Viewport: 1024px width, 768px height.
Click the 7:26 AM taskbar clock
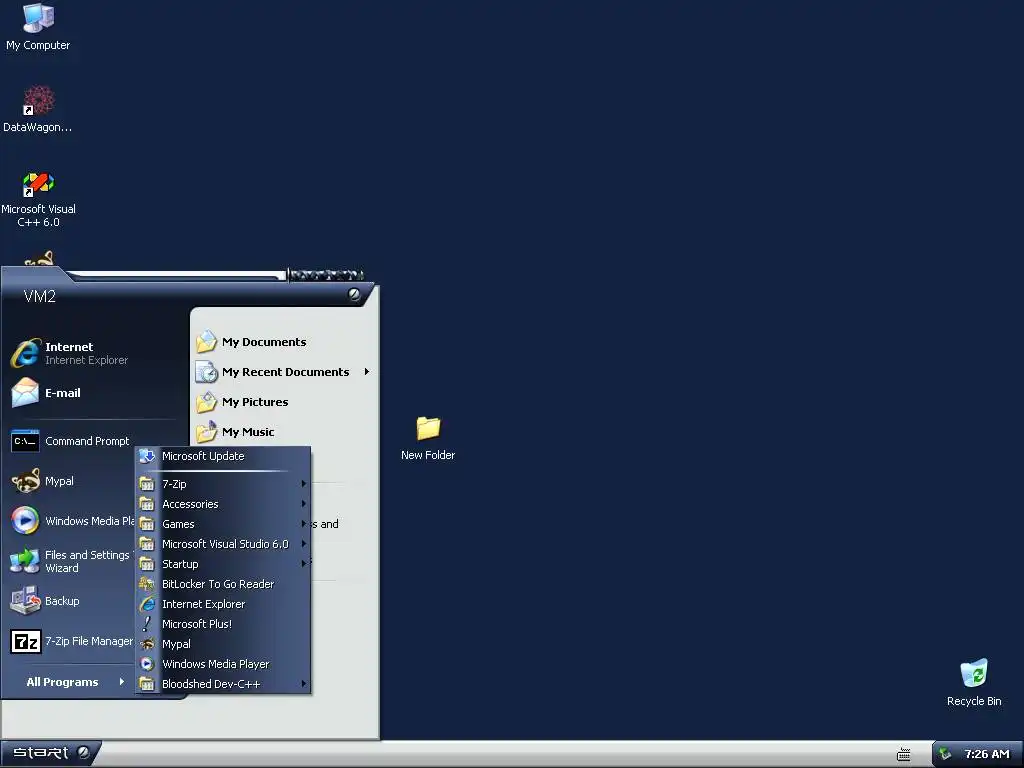pos(987,754)
